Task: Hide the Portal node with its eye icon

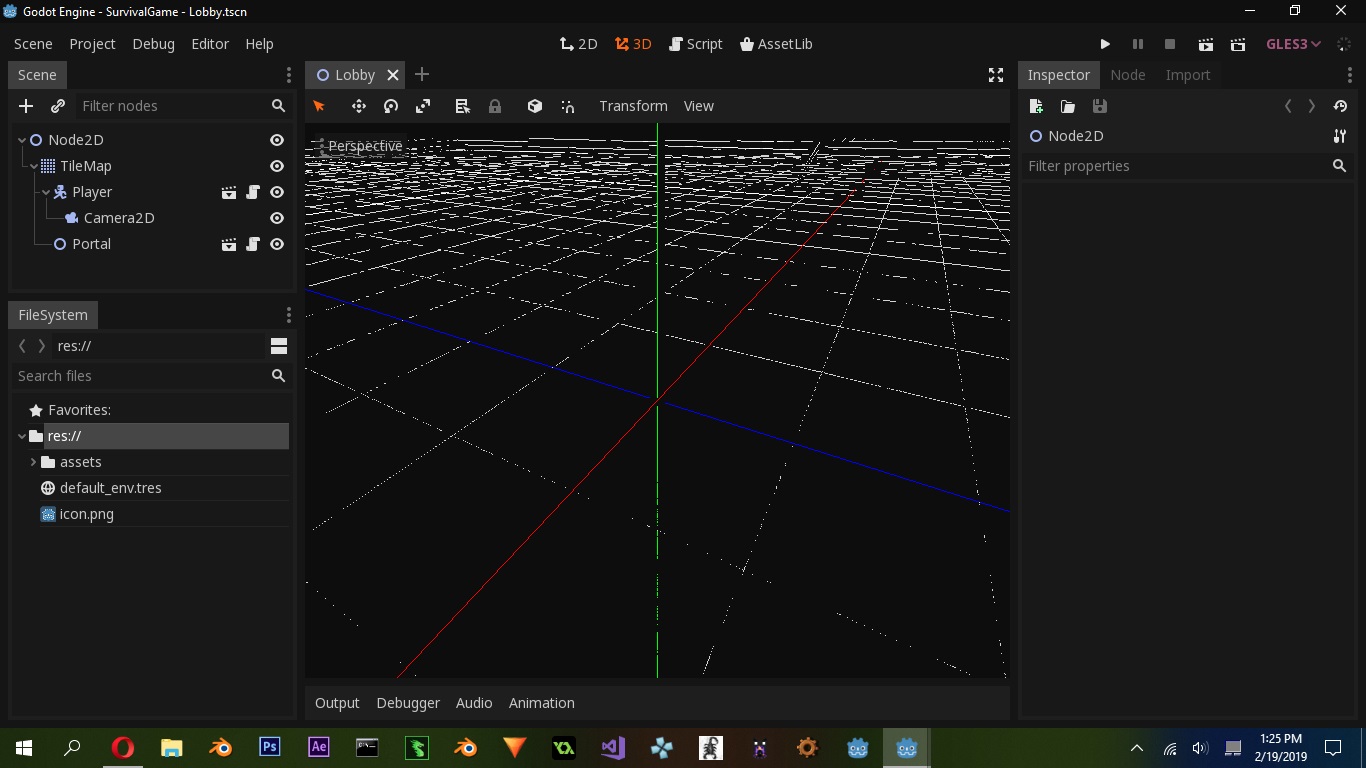Action: pos(276,244)
